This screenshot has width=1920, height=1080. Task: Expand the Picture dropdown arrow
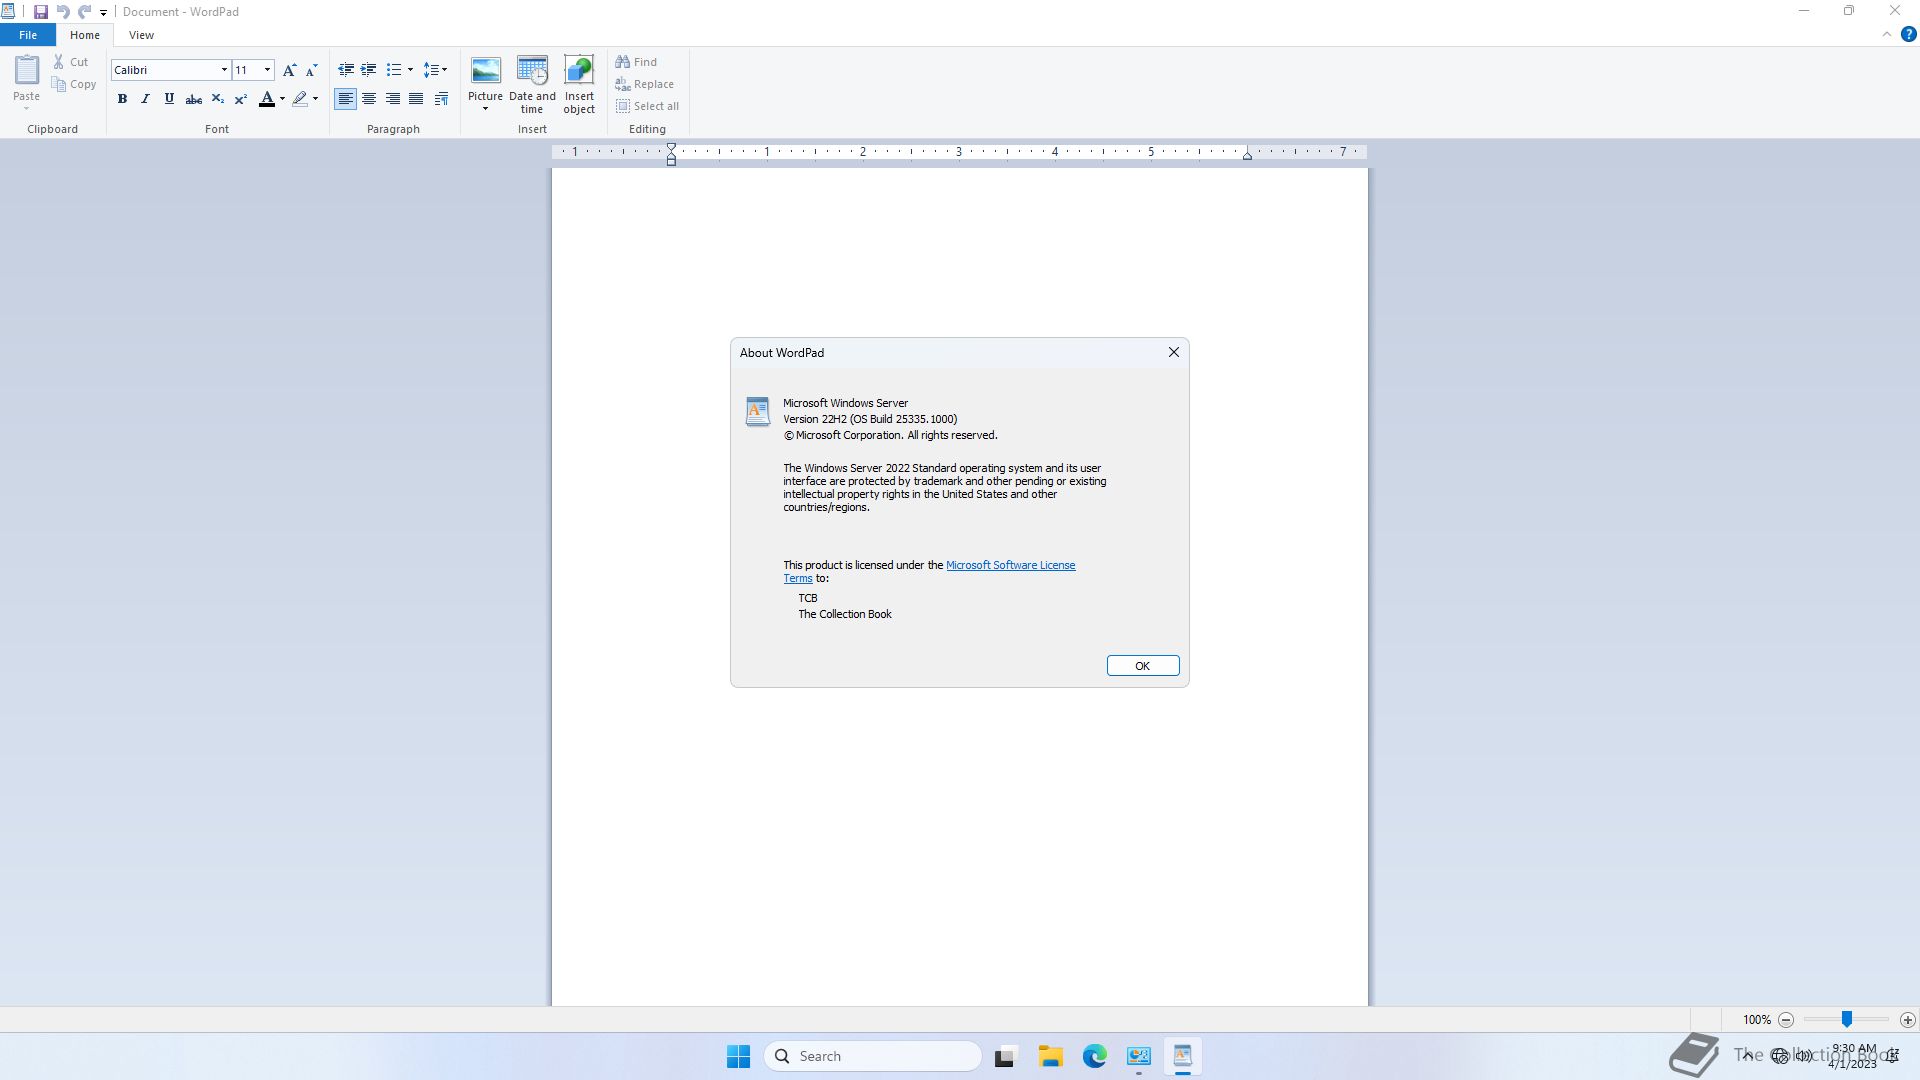tap(485, 108)
